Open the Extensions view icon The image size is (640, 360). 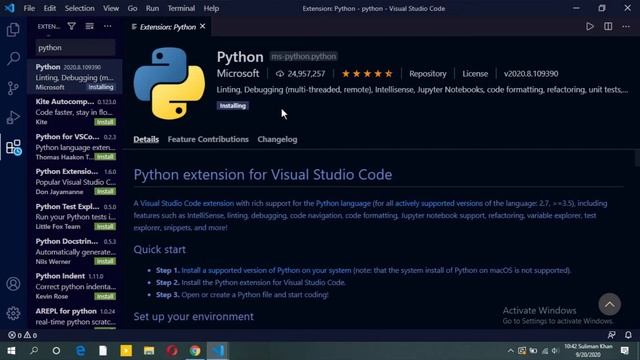[13, 147]
